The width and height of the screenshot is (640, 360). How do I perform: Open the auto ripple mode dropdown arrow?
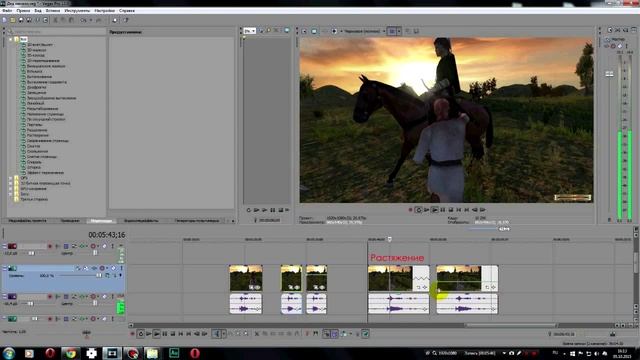351,334
